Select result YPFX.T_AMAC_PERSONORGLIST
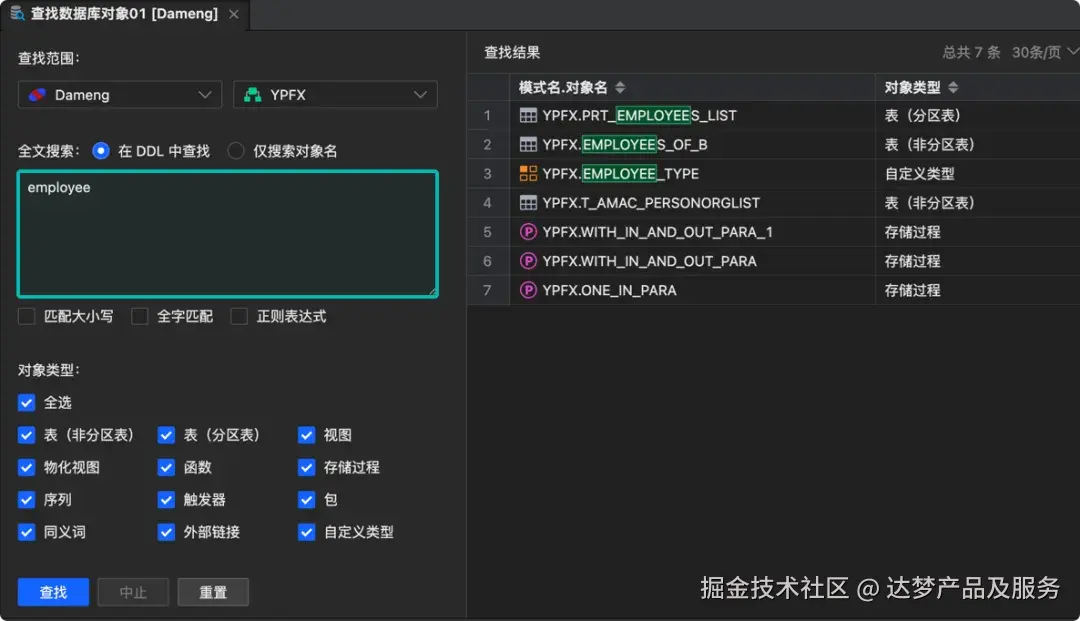 tap(651, 203)
